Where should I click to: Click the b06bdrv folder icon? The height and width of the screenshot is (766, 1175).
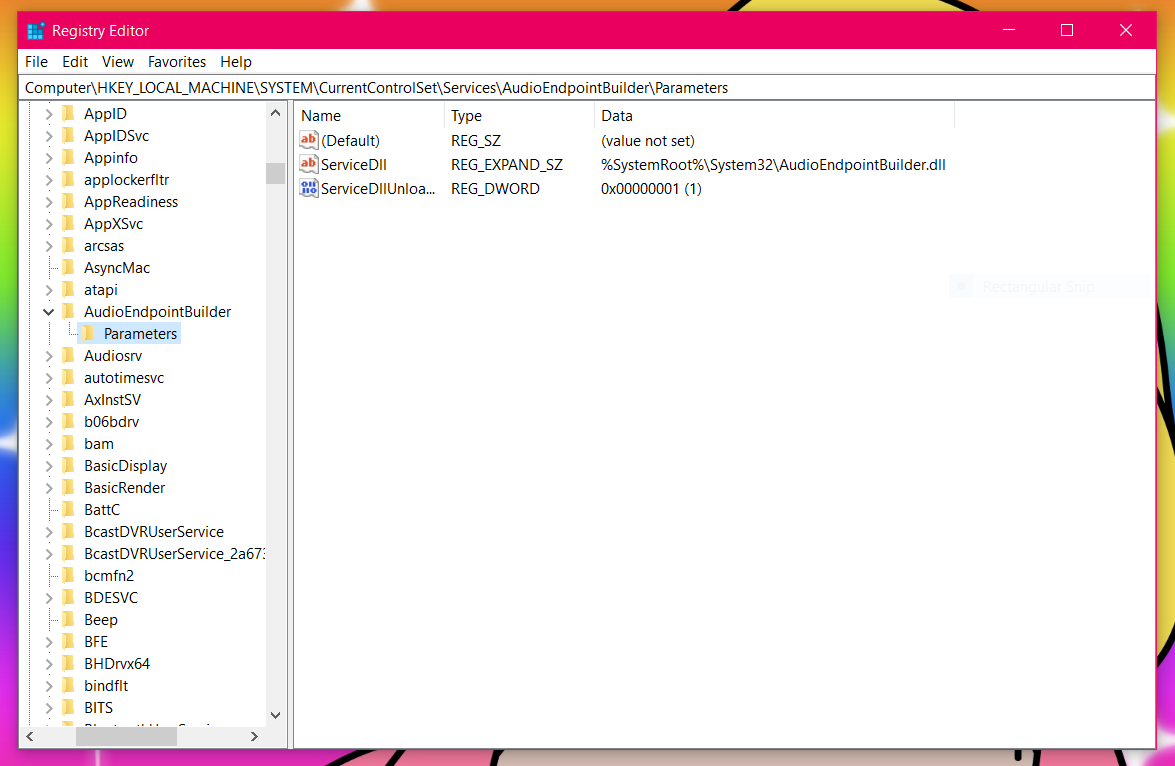pyautogui.click(x=69, y=421)
